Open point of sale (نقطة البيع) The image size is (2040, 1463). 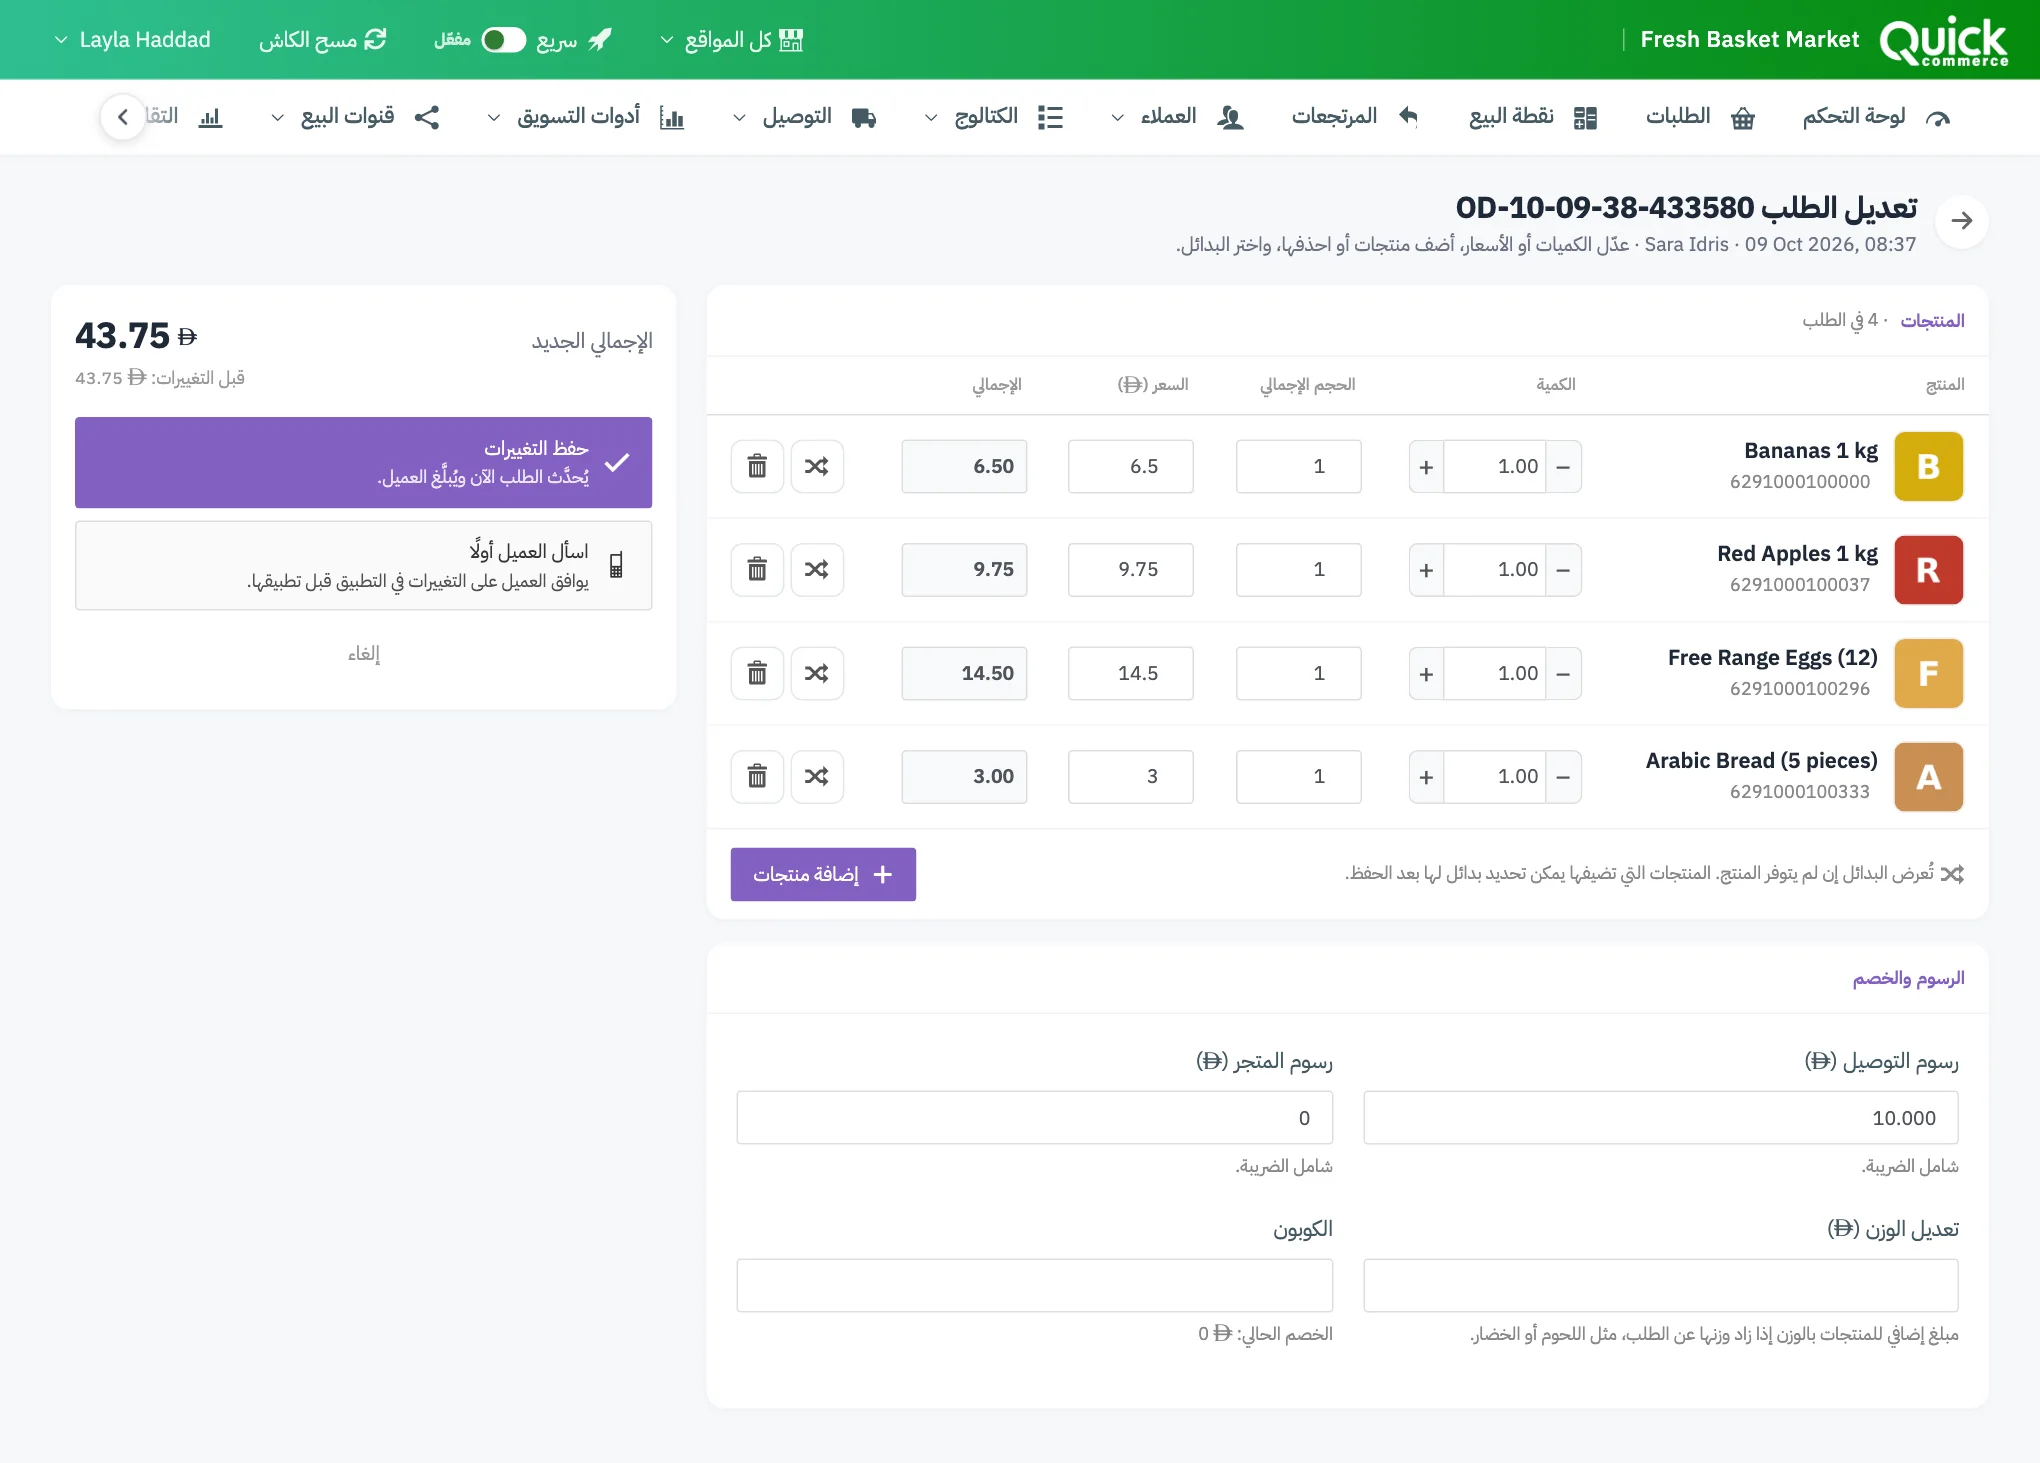pos(1533,117)
